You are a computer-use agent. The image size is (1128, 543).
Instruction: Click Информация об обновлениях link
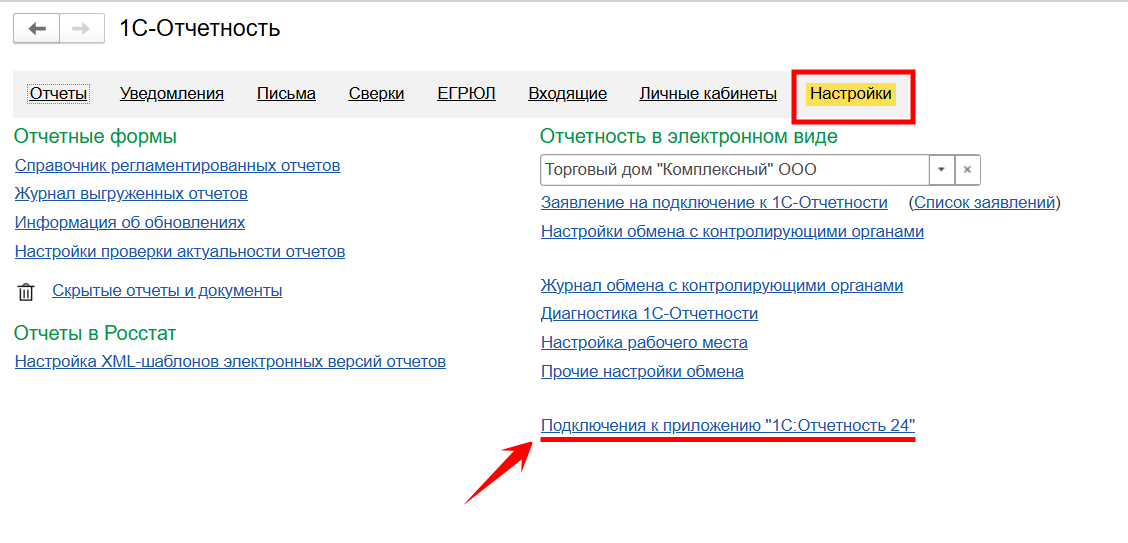130,223
